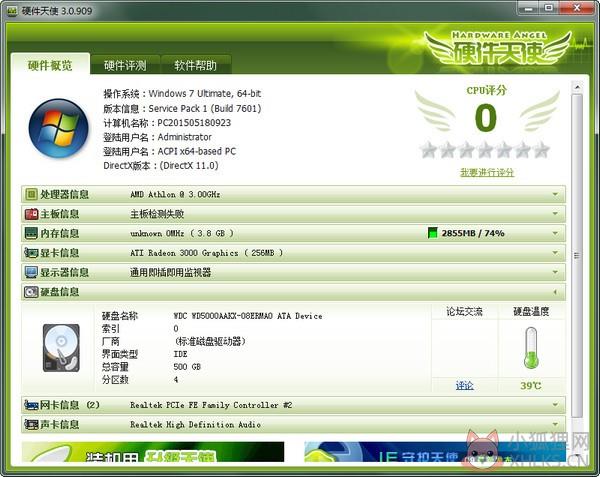Click the 39℃ temperature reading
The width and height of the screenshot is (600, 477).
click(x=531, y=386)
